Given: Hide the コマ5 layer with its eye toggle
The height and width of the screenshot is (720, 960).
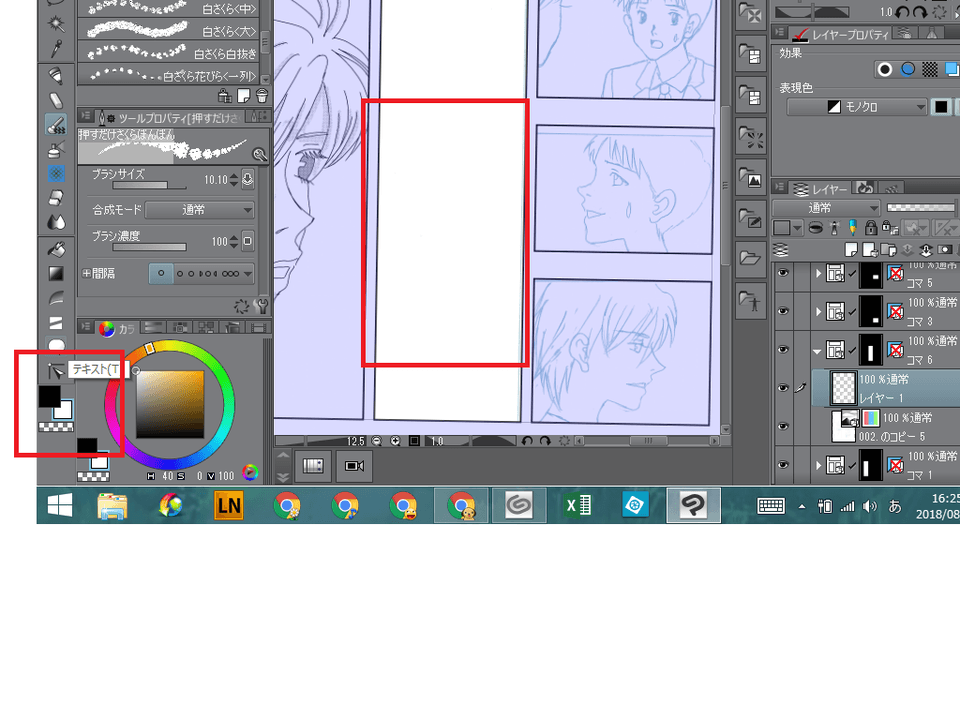Looking at the screenshot, I should (783, 272).
